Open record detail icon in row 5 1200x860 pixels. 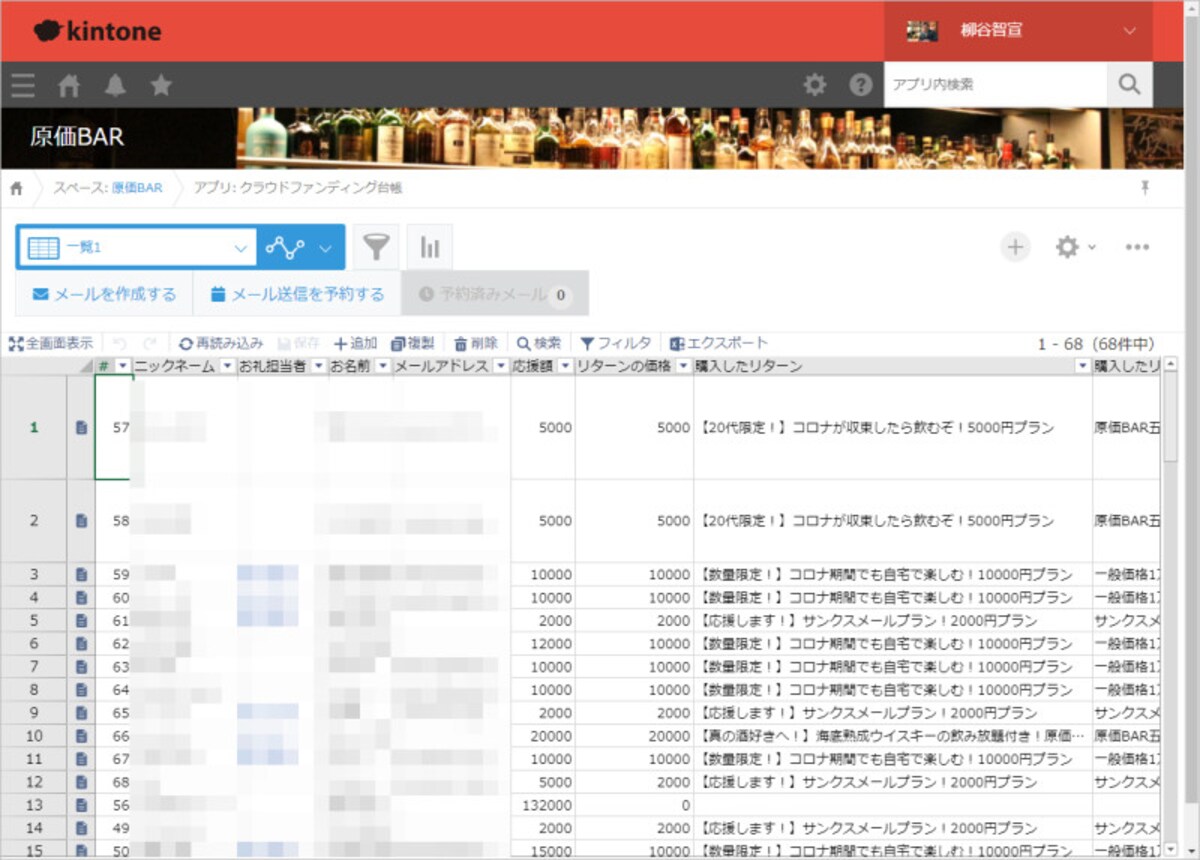[x=81, y=621]
